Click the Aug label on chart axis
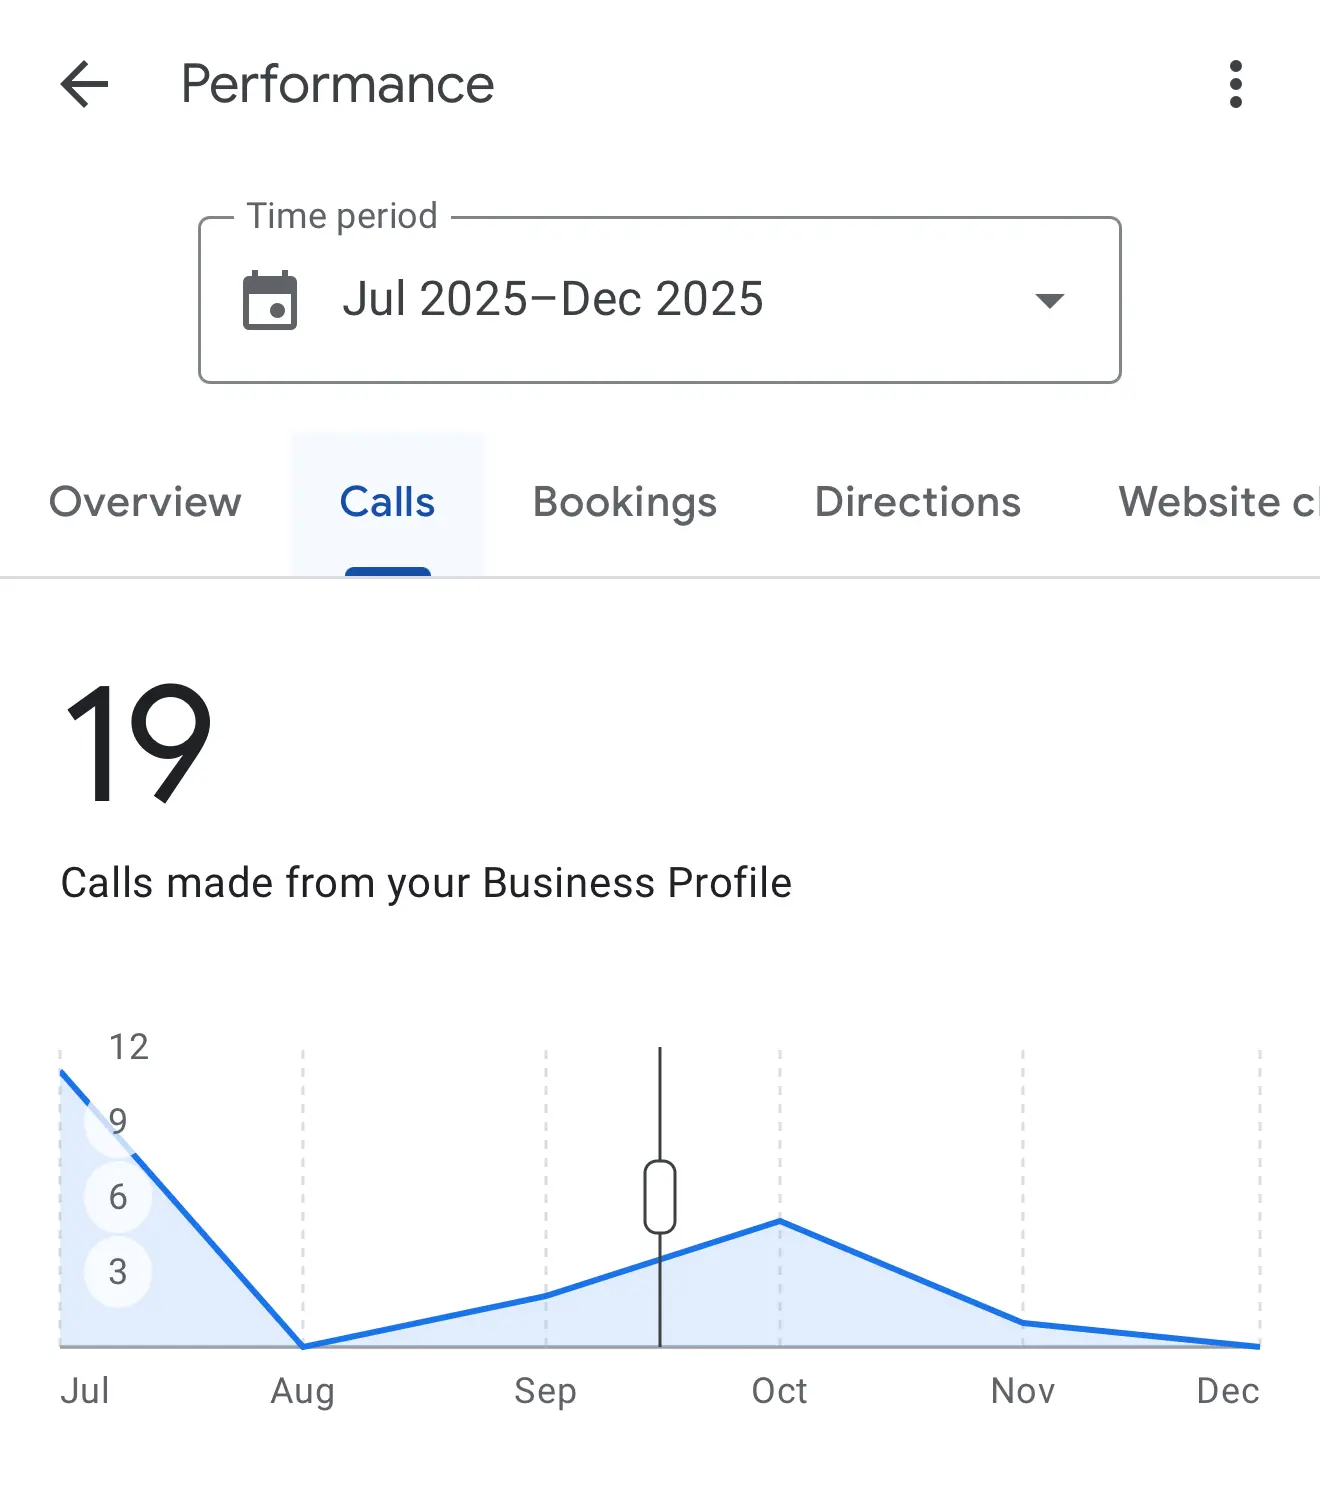Viewport: 1320px width, 1486px height. [x=303, y=1391]
